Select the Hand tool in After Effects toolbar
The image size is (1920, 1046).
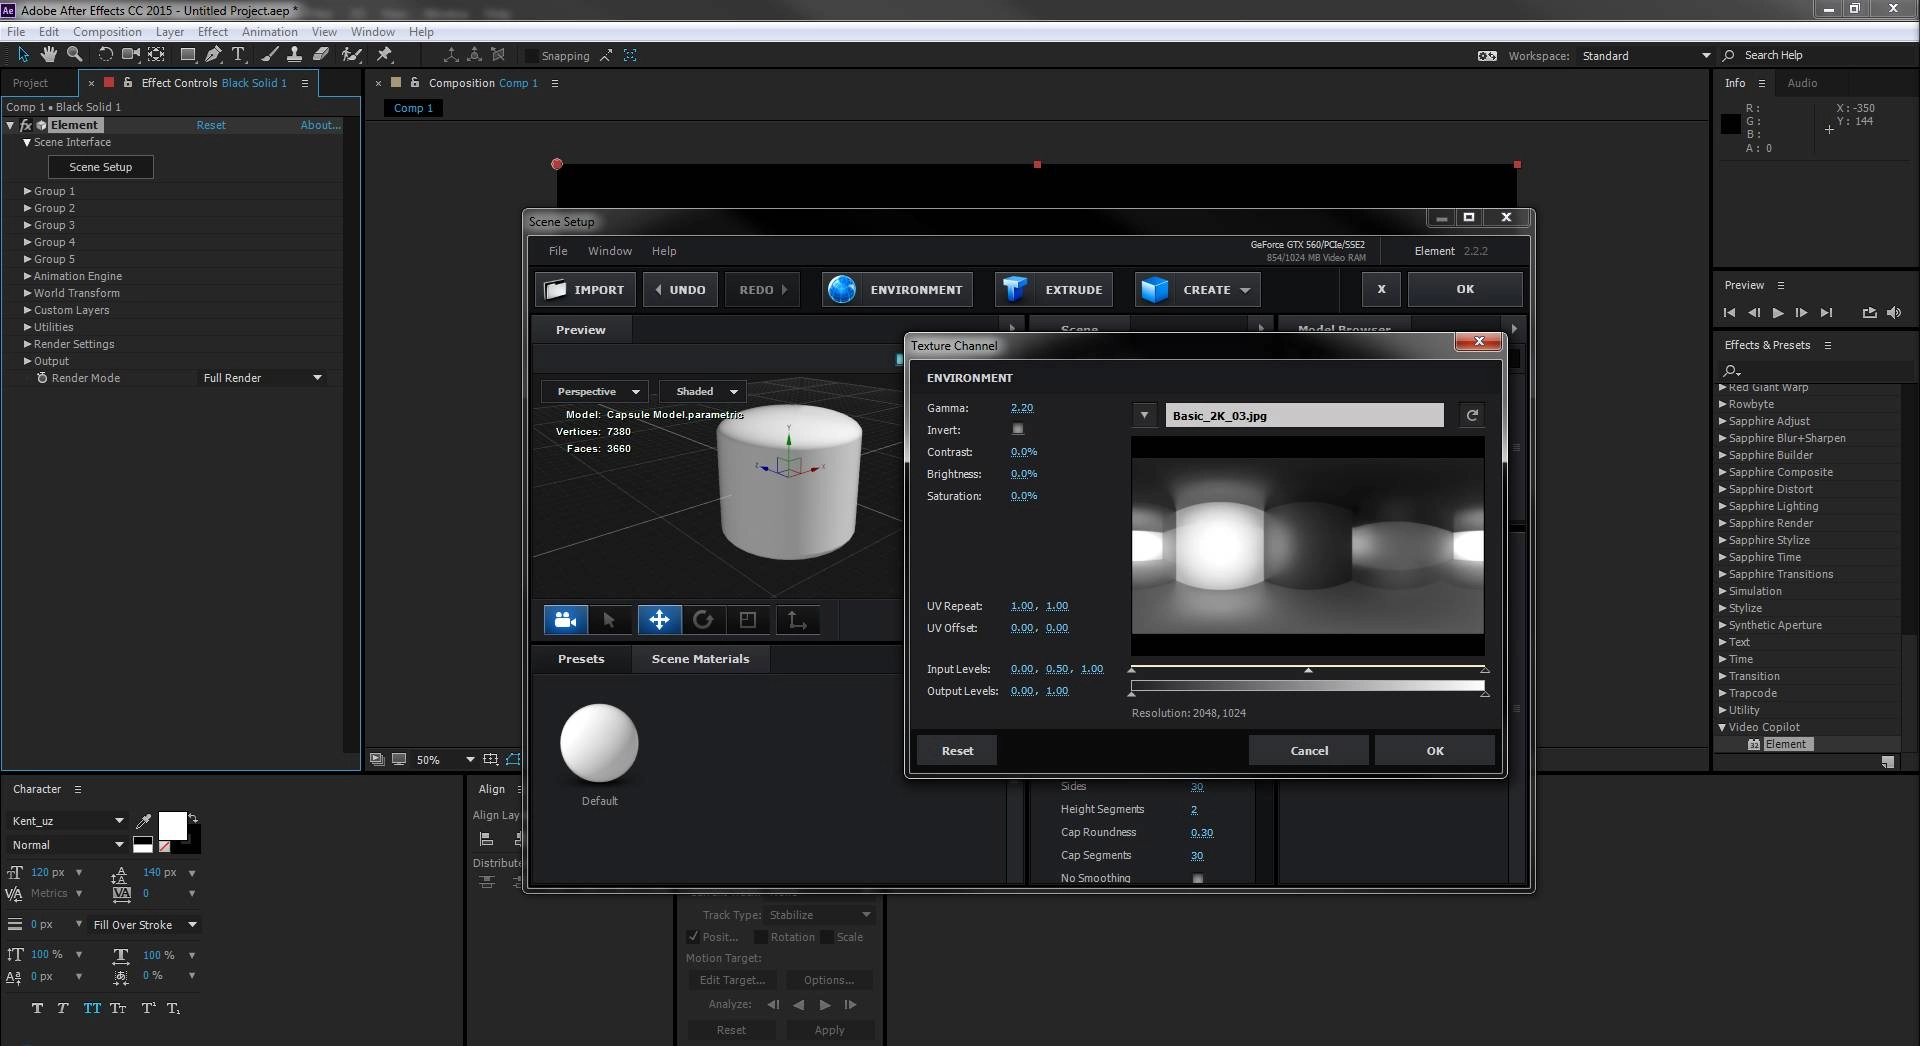[x=49, y=54]
